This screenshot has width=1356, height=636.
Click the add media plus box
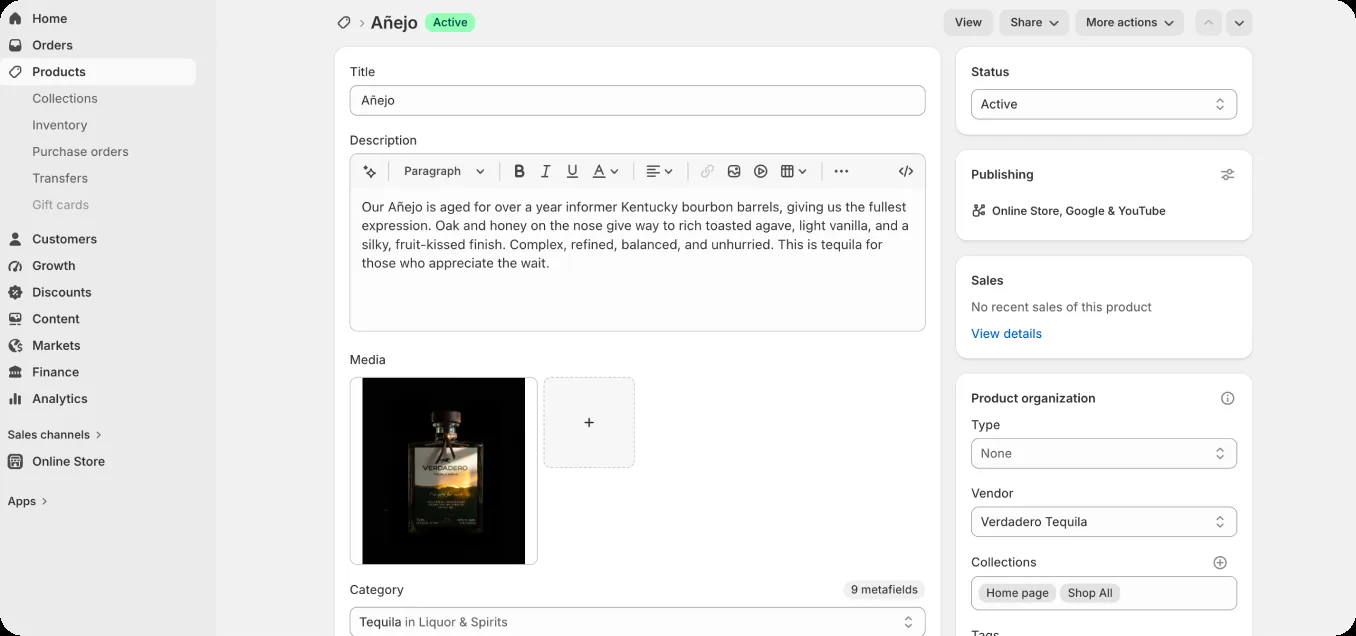point(589,422)
